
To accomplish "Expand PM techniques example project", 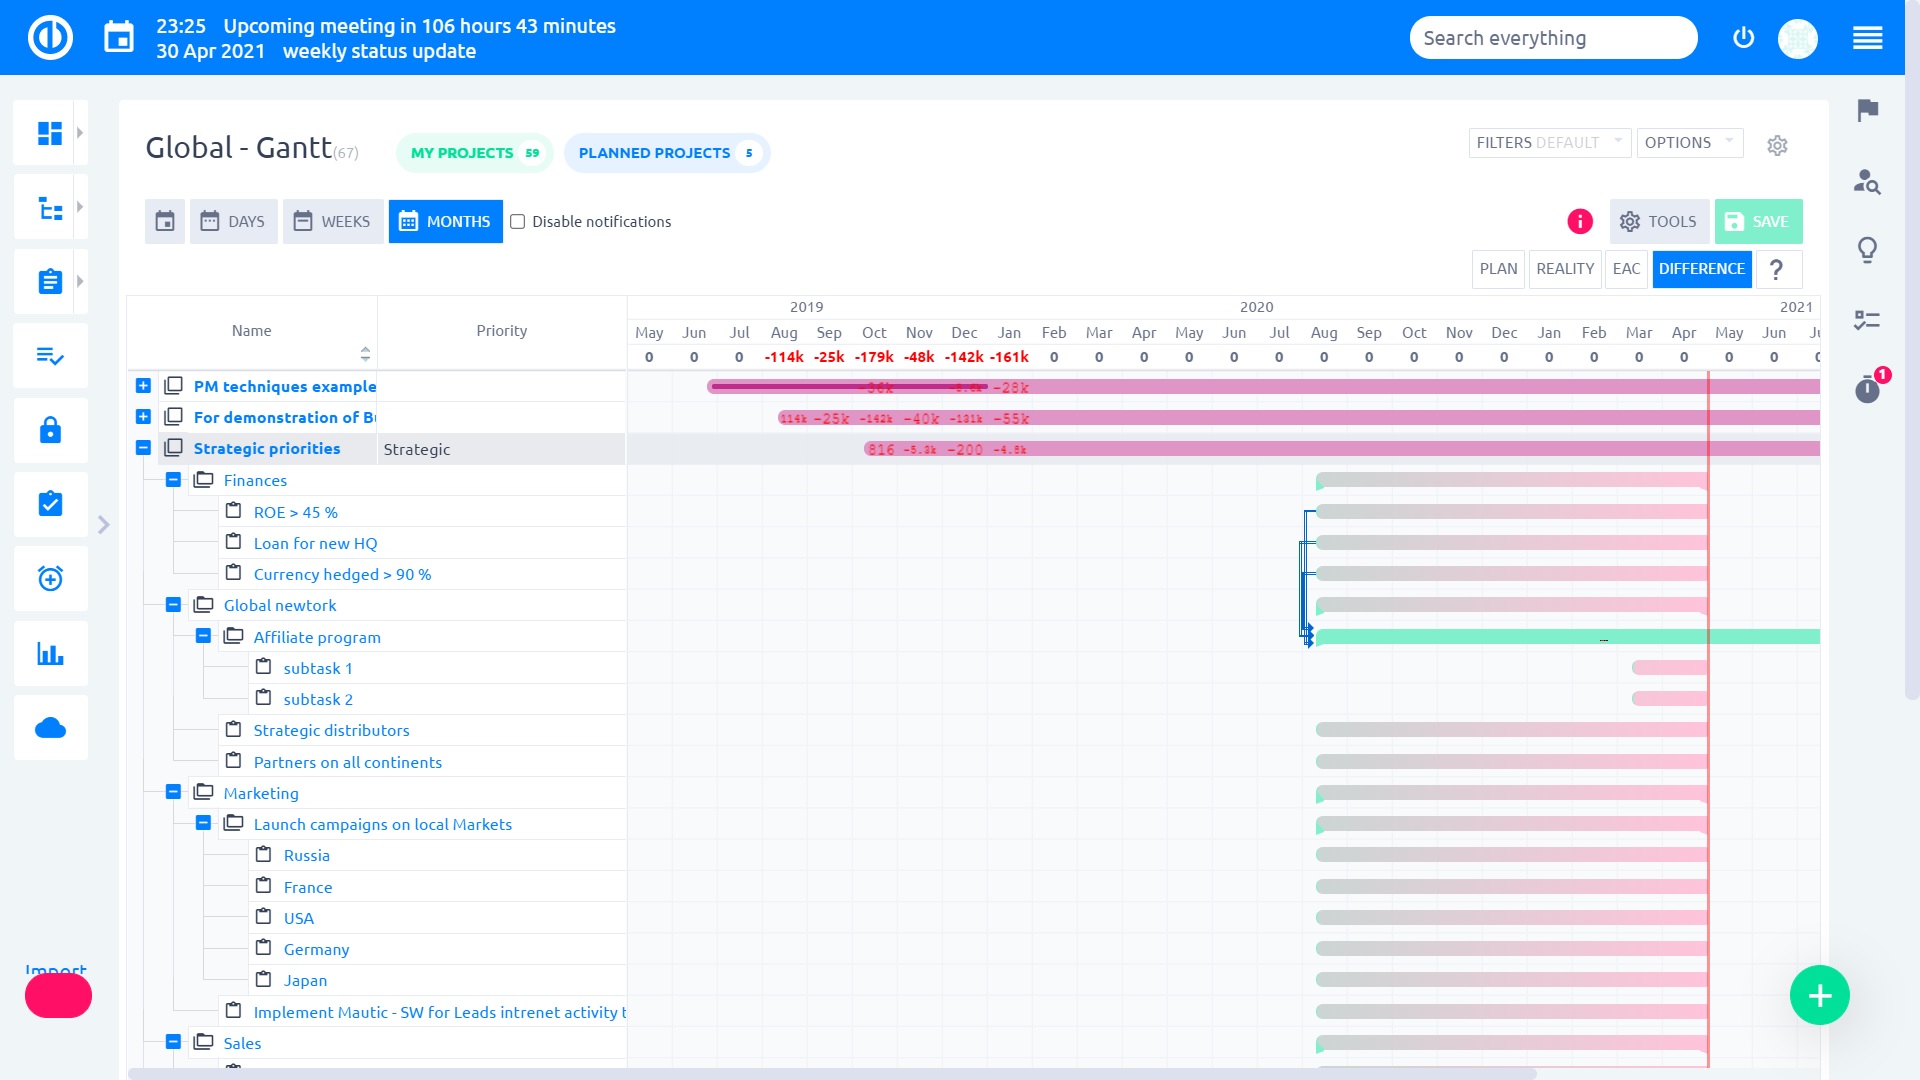I will click(143, 386).
